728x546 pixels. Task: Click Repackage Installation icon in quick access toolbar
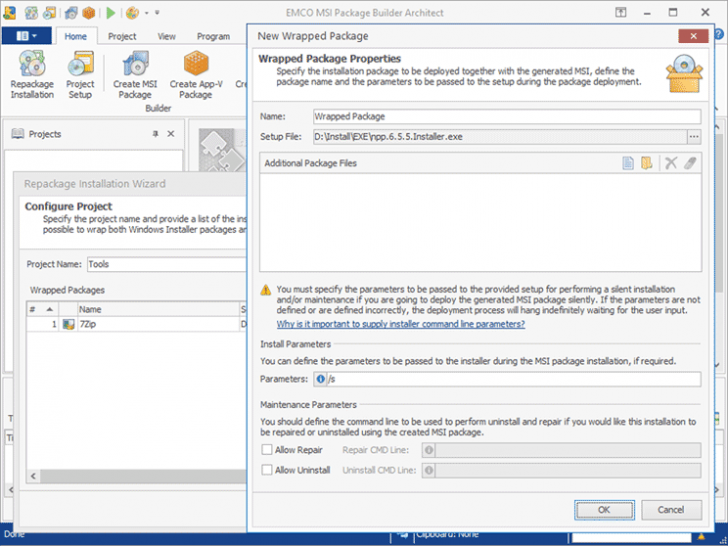[31, 13]
